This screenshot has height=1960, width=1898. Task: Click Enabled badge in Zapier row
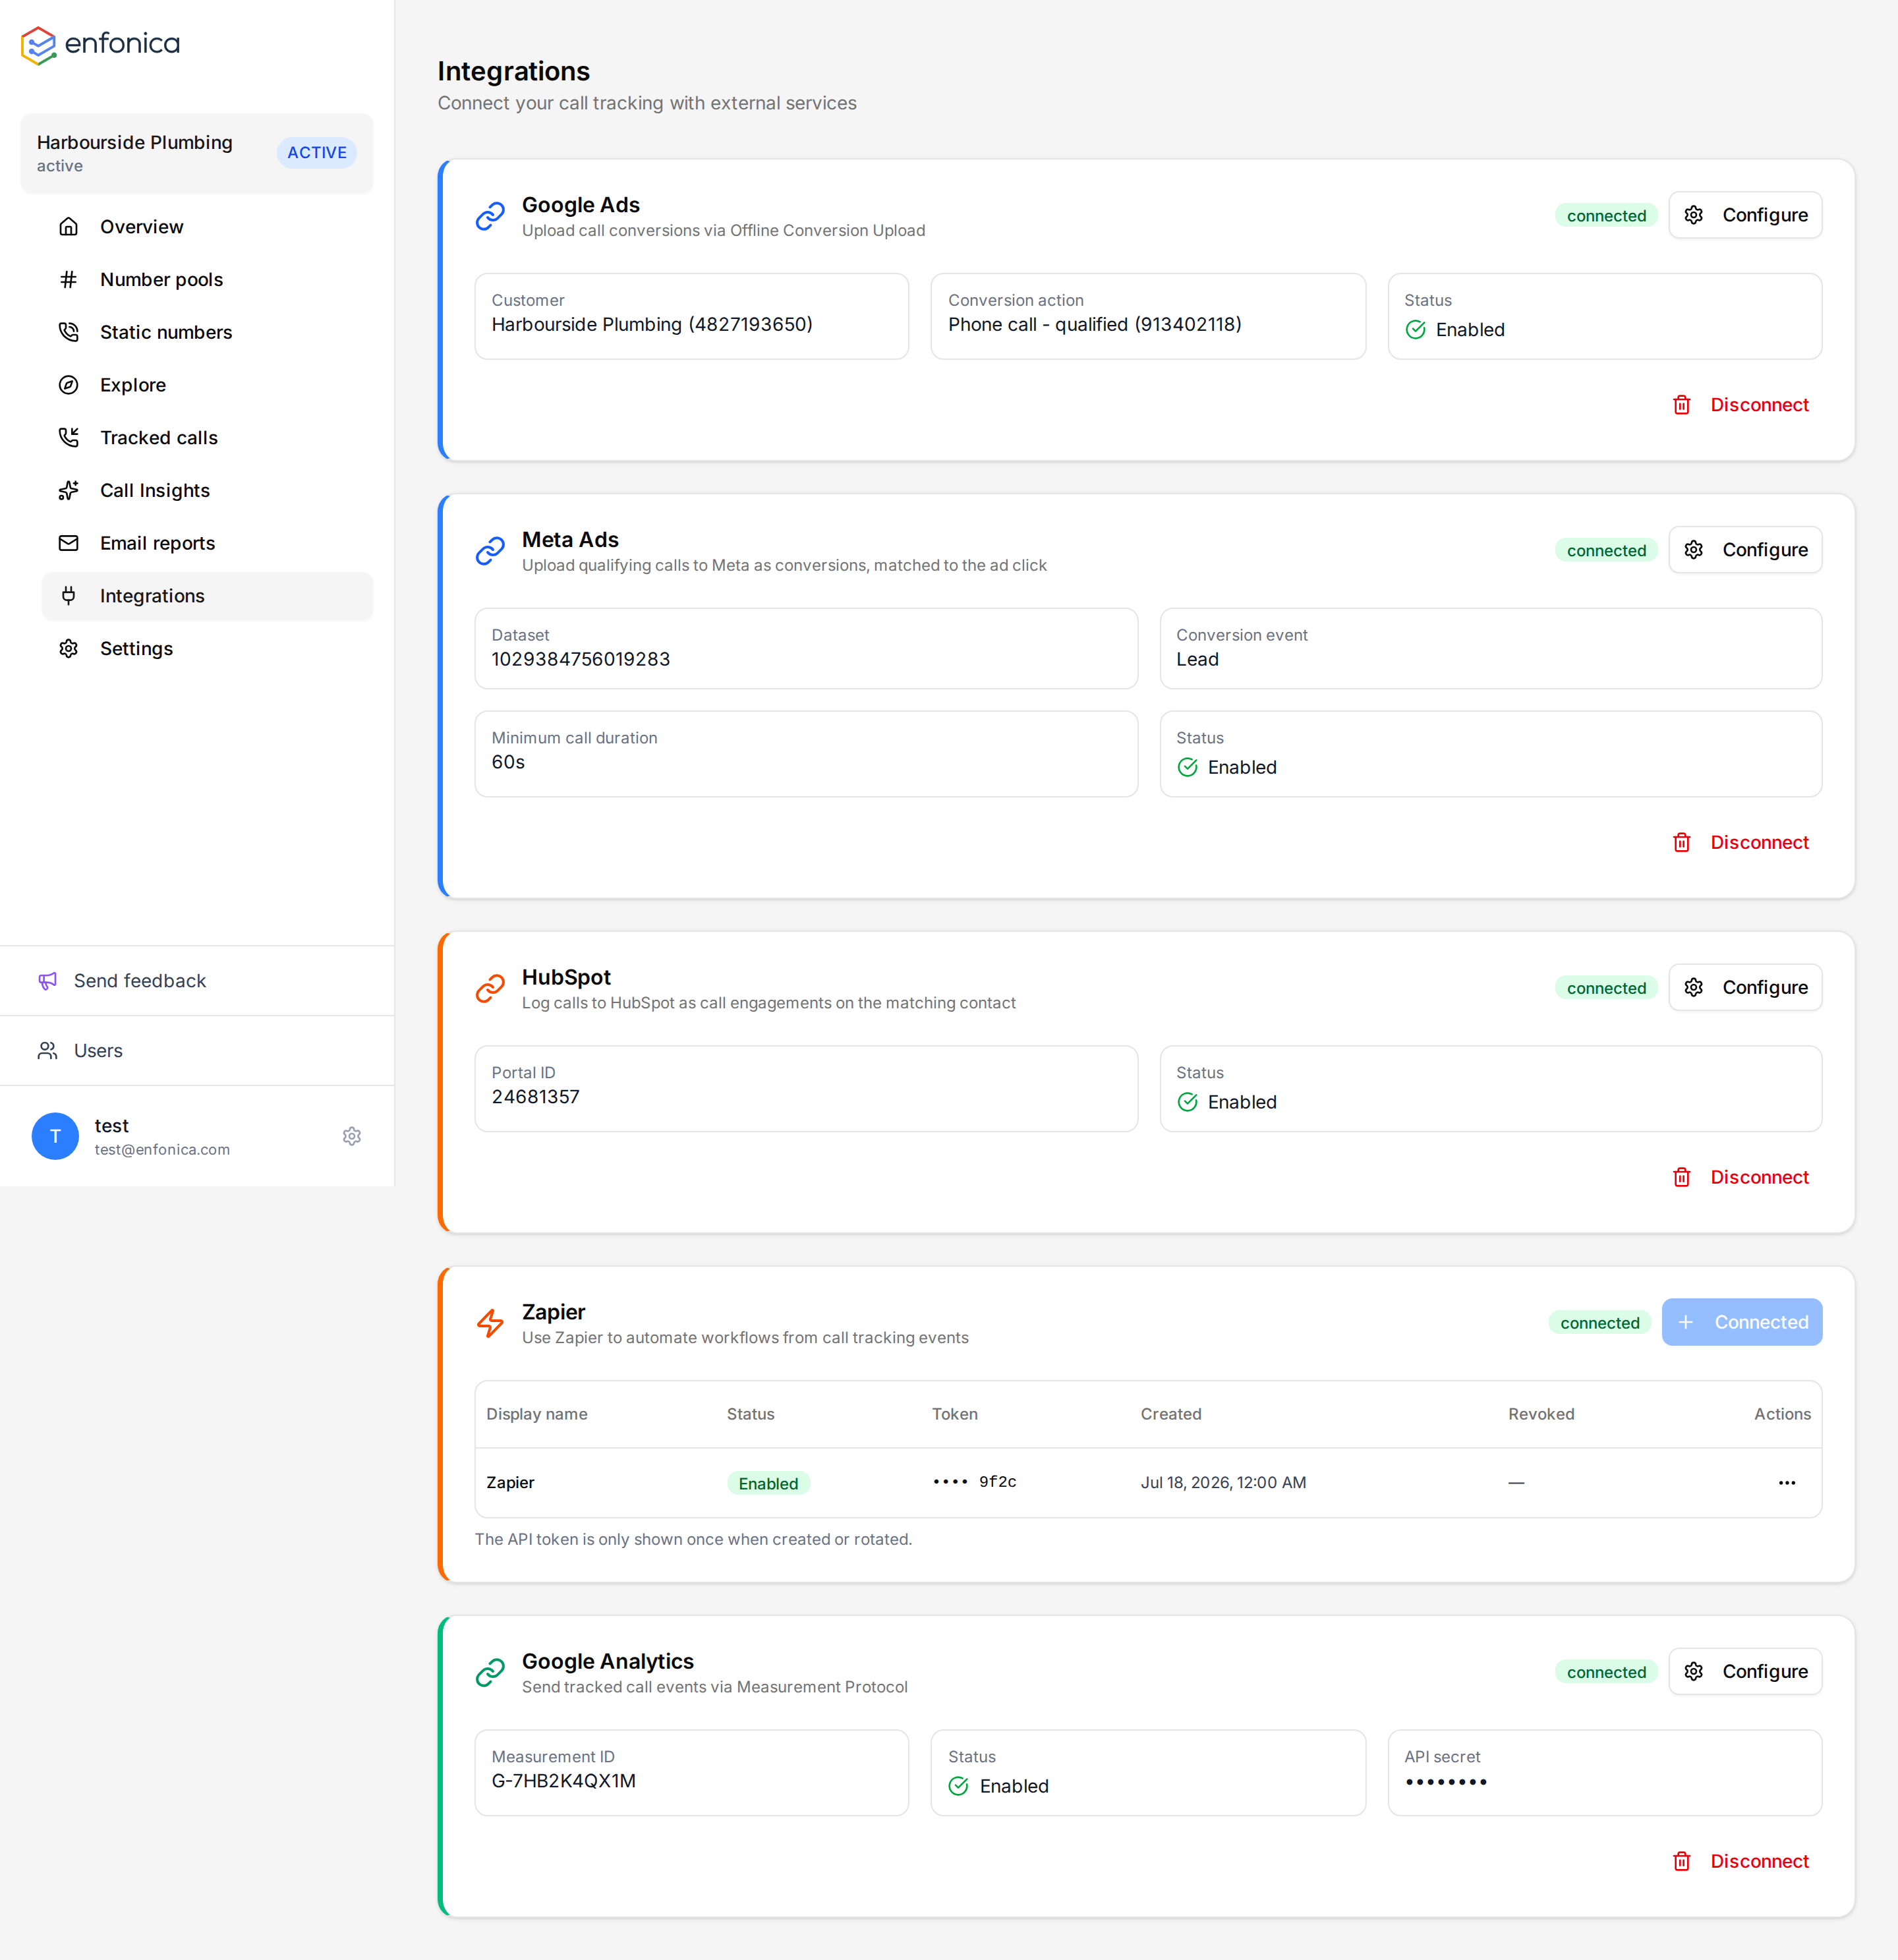(x=768, y=1483)
